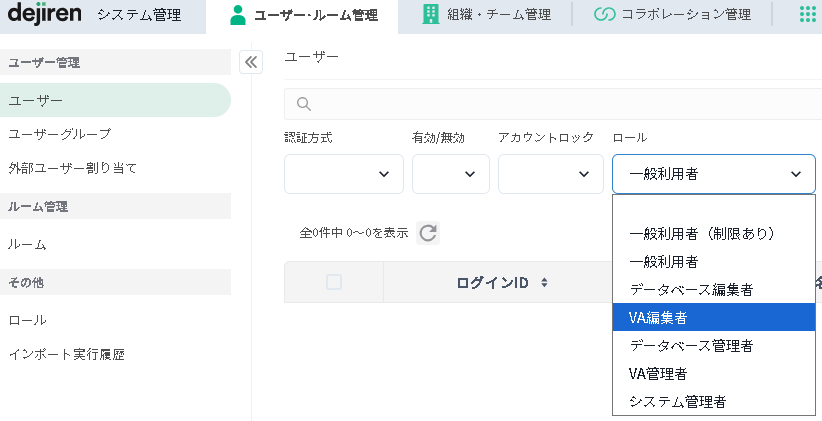This screenshot has width=822, height=421.
Task: Switch to システム管理 tab
Action: [138, 14]
